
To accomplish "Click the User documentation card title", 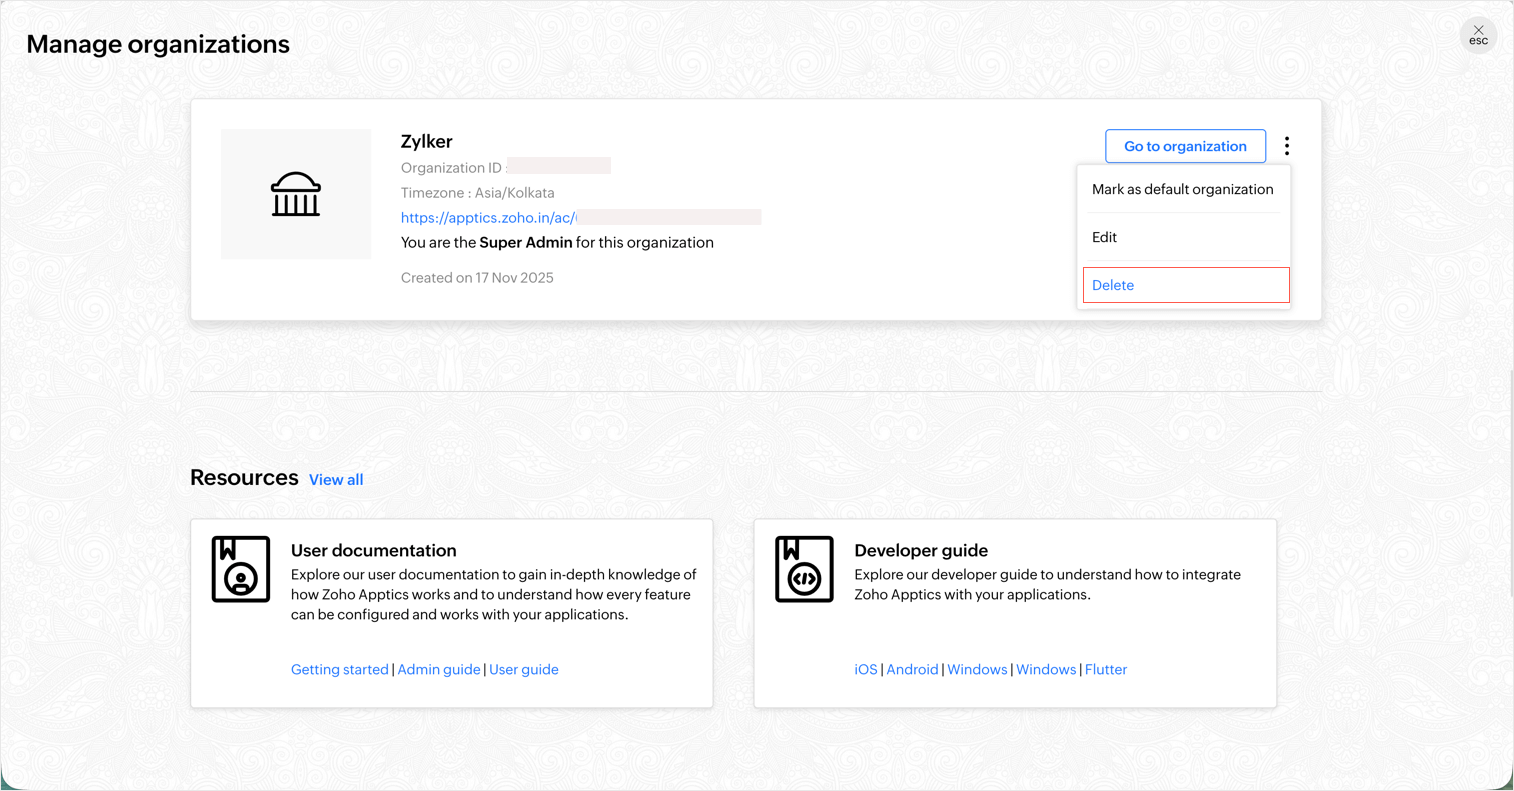I will [373, 550].
